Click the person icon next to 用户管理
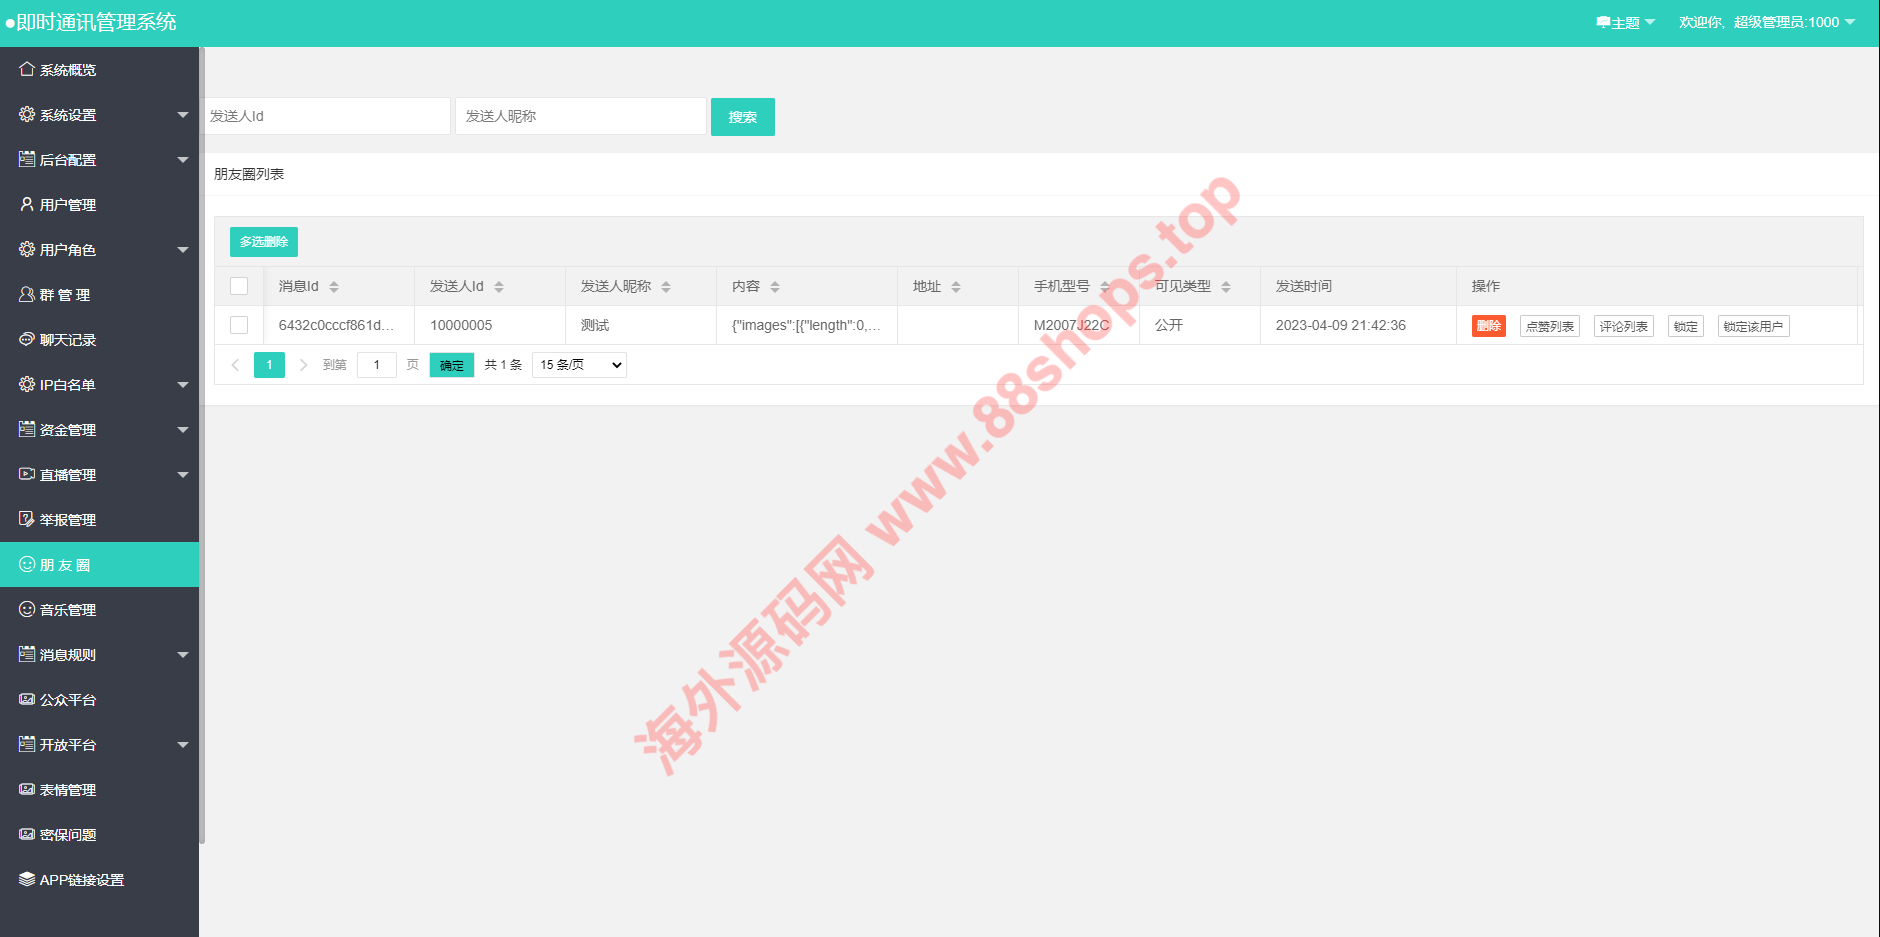1880x937 pixels. [27, 204]
